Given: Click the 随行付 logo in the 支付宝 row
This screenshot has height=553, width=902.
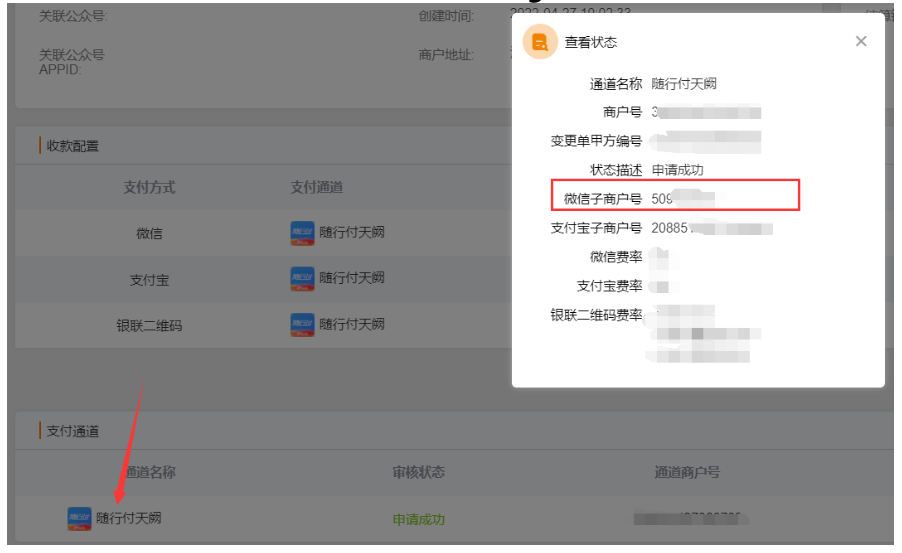Looking at the screenshot, I should click(302, 278).
